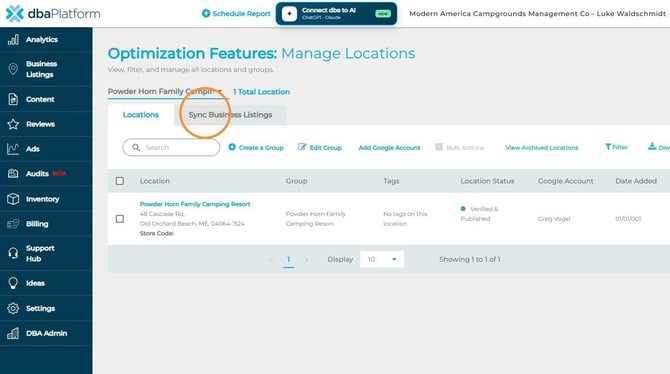Click the Bulk Actions icon

pyautogui.click(x=439, y=147)
